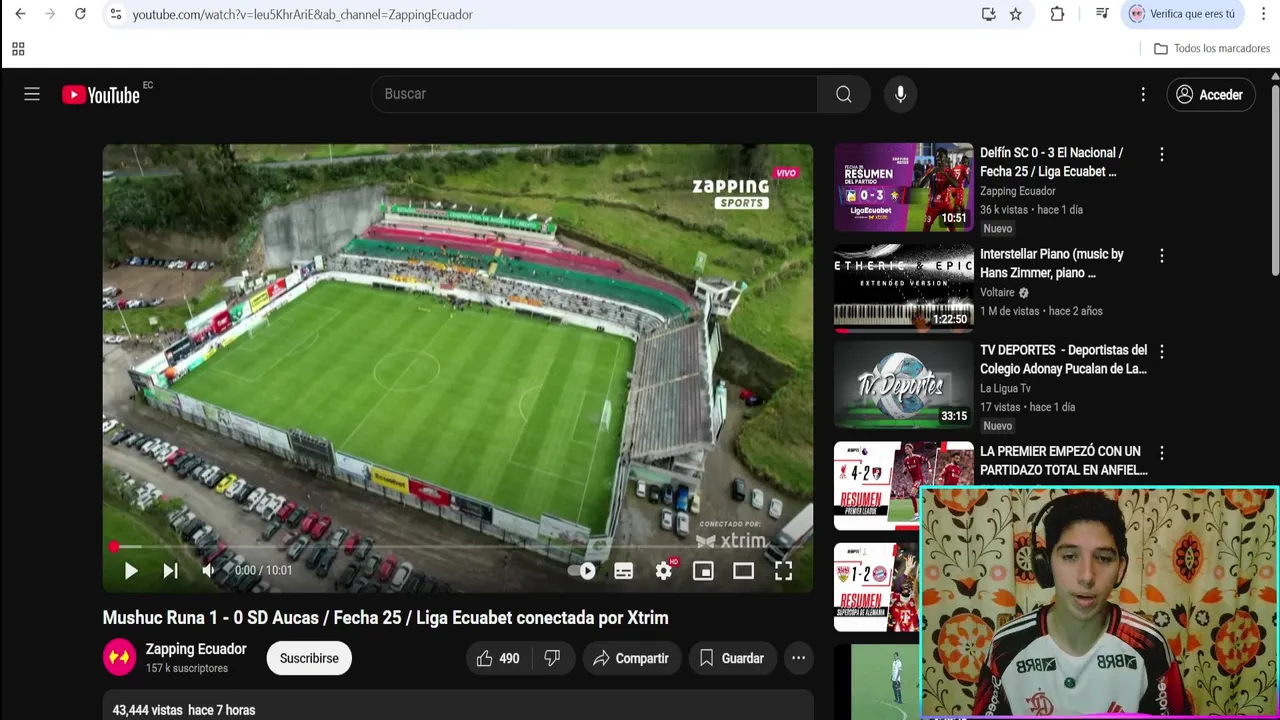Open the Interstellar Piano video title
The height and width of the screenshot is (720, 1280).
tap(1051, 263)
